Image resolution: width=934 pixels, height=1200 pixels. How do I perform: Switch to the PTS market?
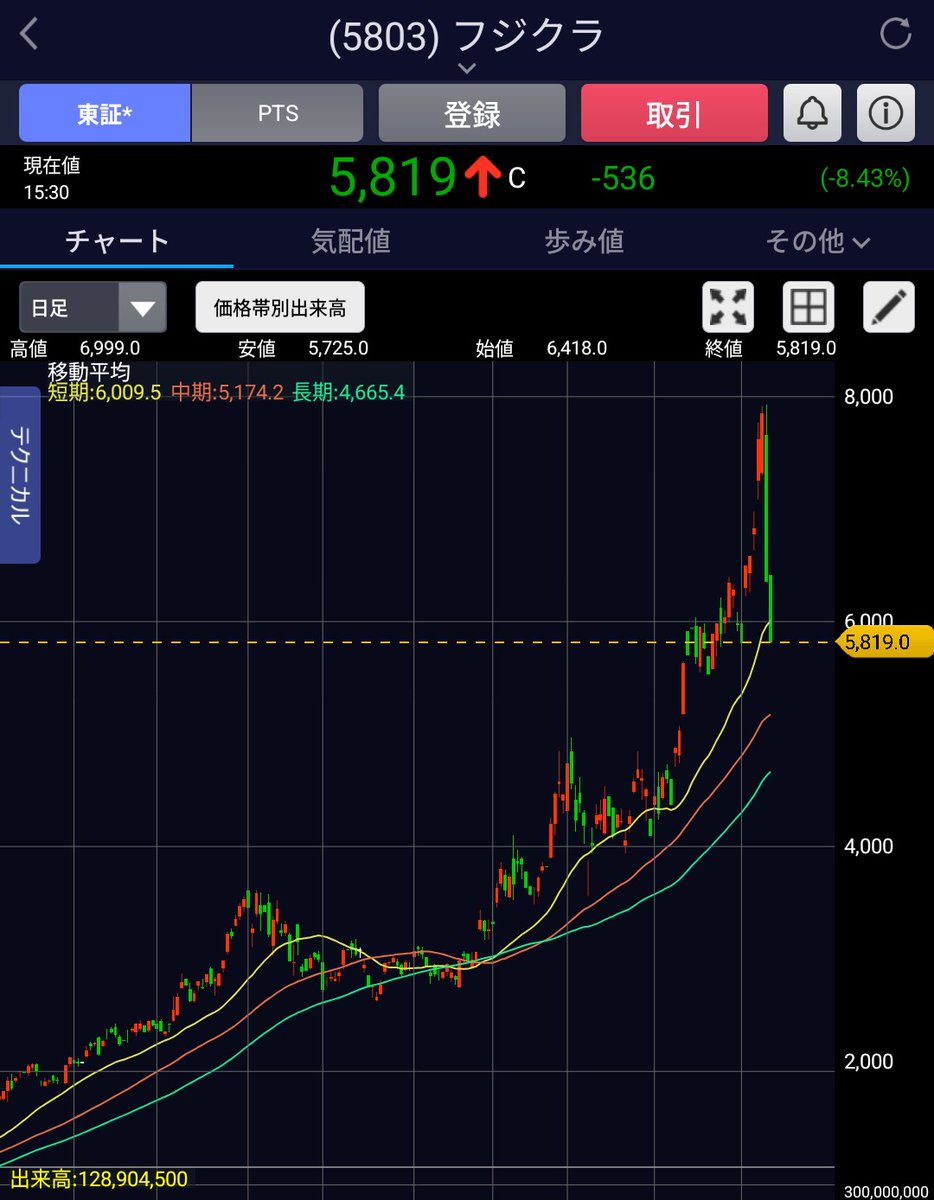point(277,113)
